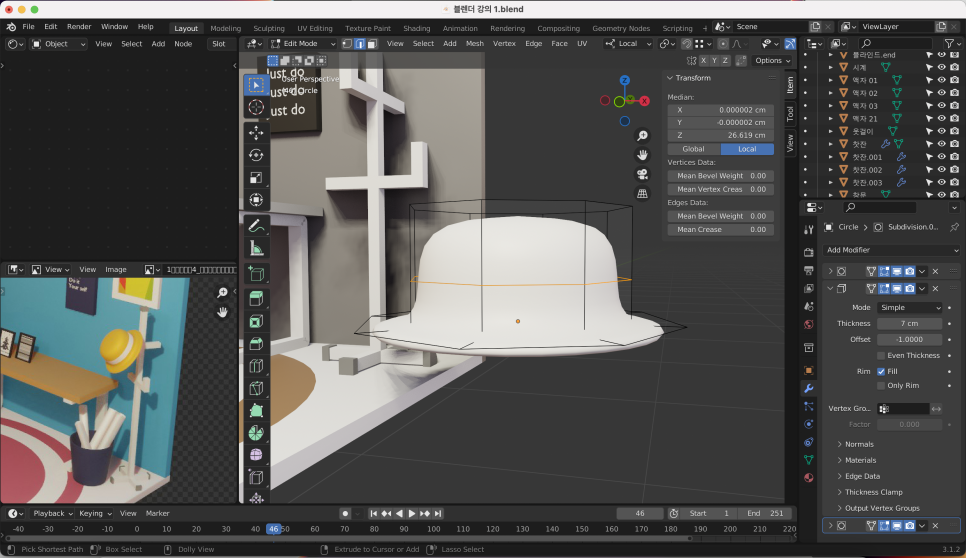Select the 3D Cursor tool
This screenshot has height=558, width=966.
tap(256, 107)
